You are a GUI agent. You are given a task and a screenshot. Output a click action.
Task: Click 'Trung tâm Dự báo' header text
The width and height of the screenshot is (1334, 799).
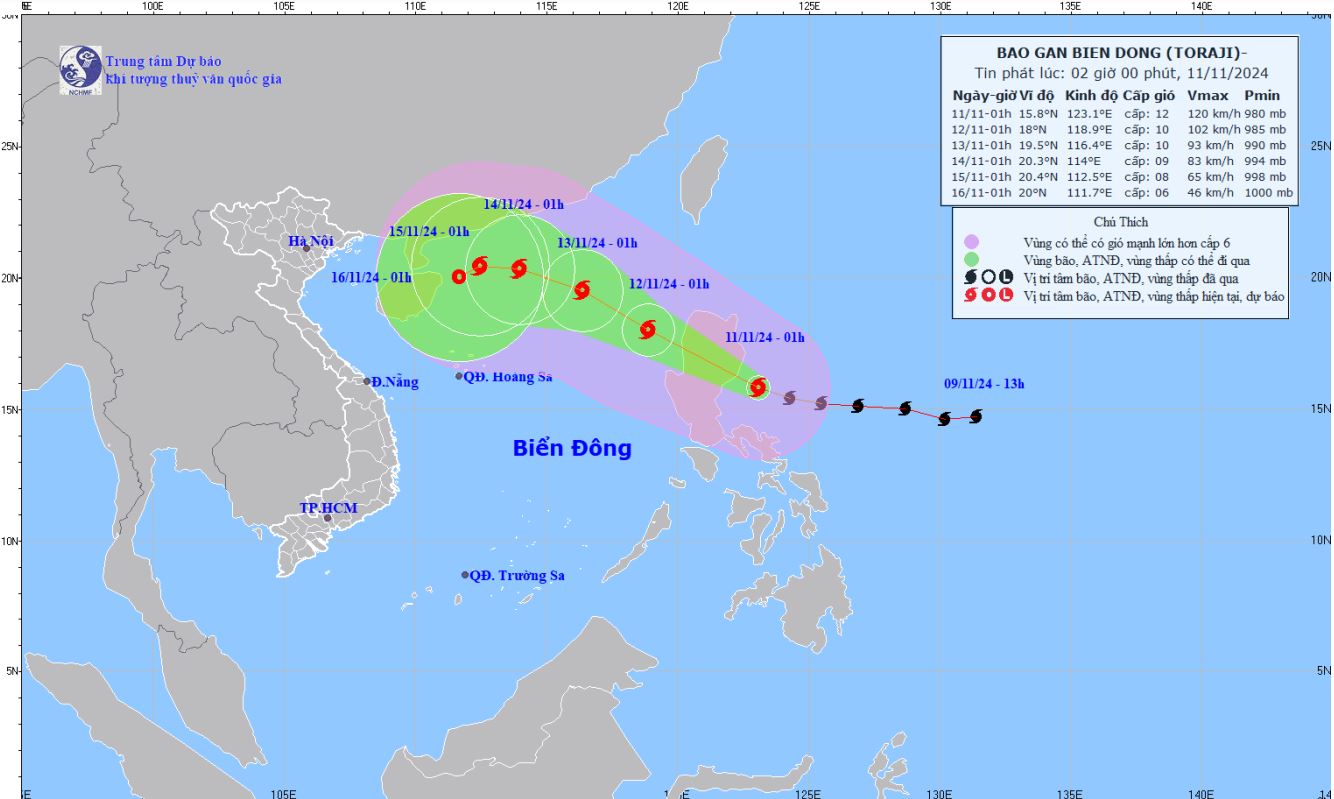(x=163, y=61)
